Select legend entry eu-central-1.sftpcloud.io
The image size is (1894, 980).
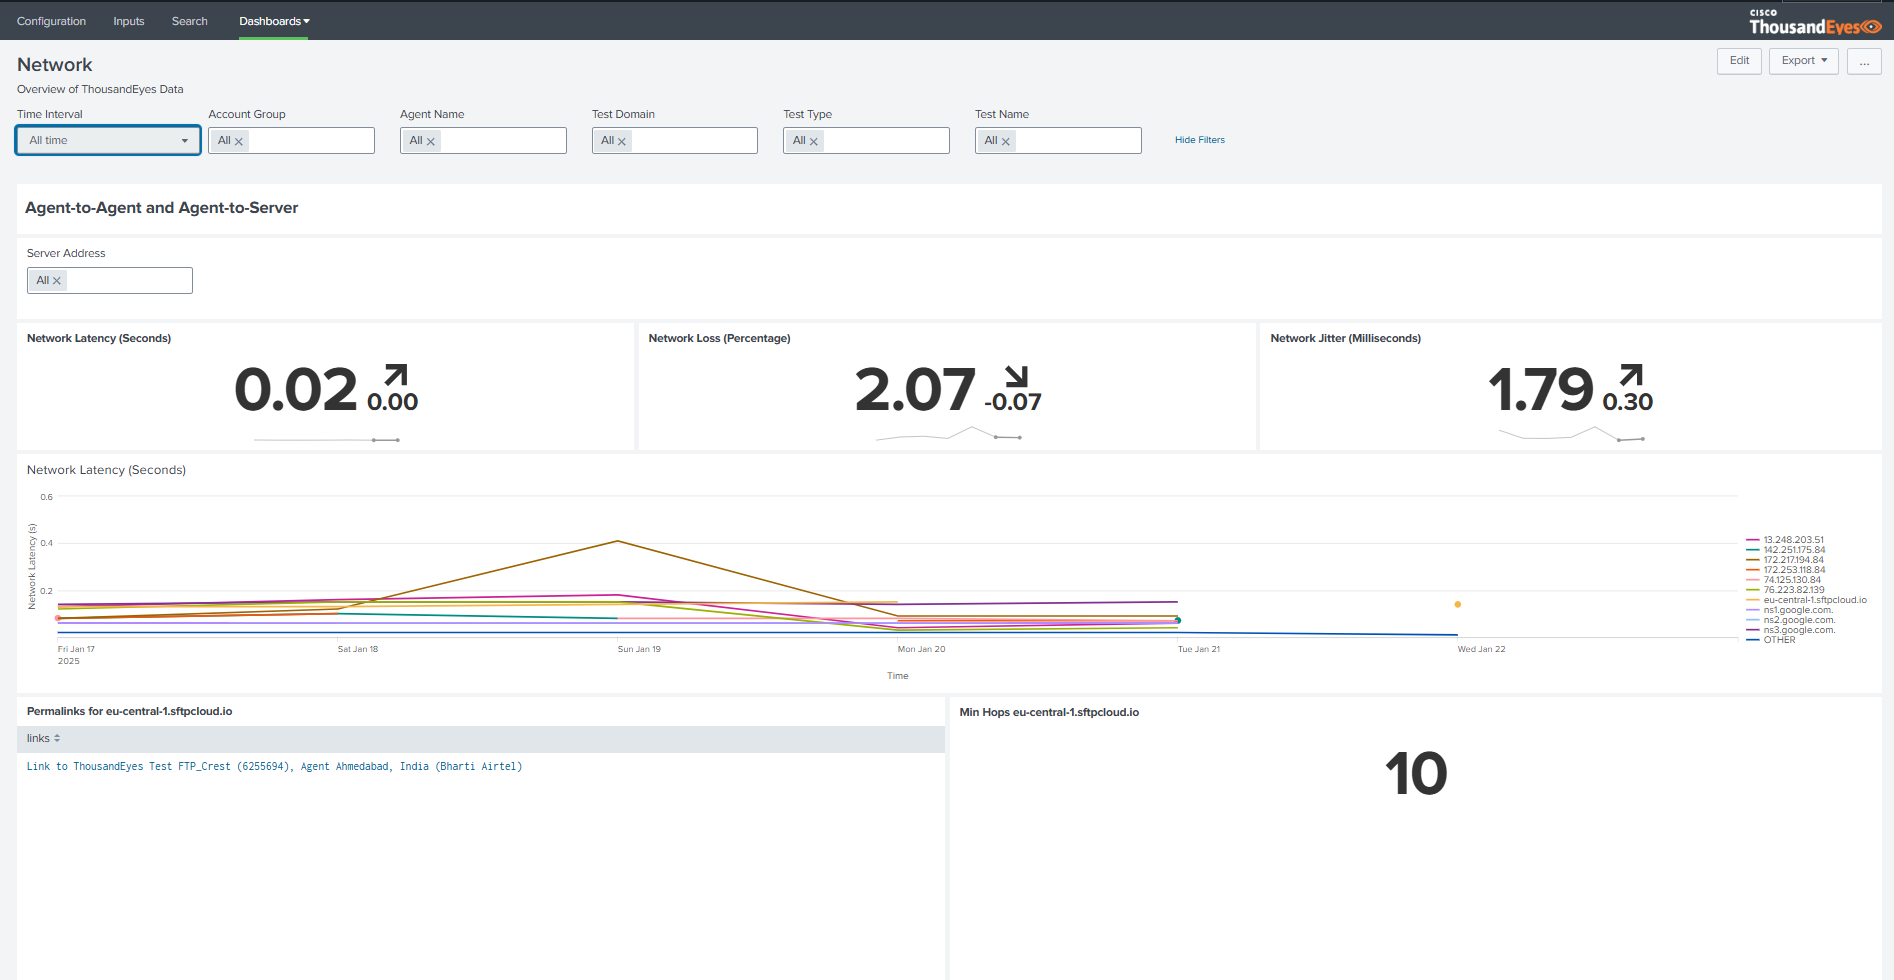coord(1807,600)
